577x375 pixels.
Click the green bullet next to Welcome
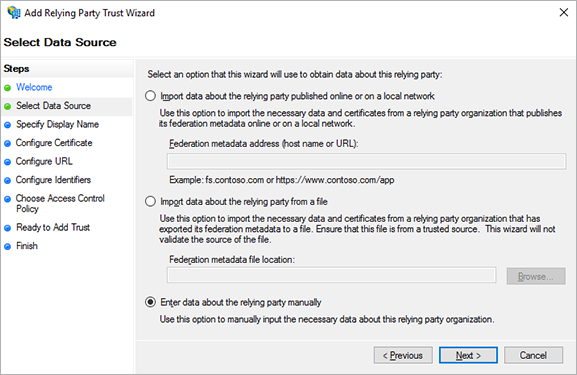7,88
